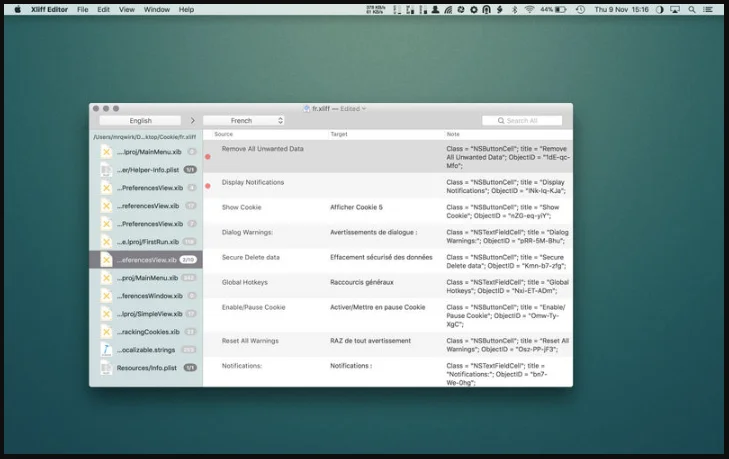Click the Search All field

(x=522, y=120)
